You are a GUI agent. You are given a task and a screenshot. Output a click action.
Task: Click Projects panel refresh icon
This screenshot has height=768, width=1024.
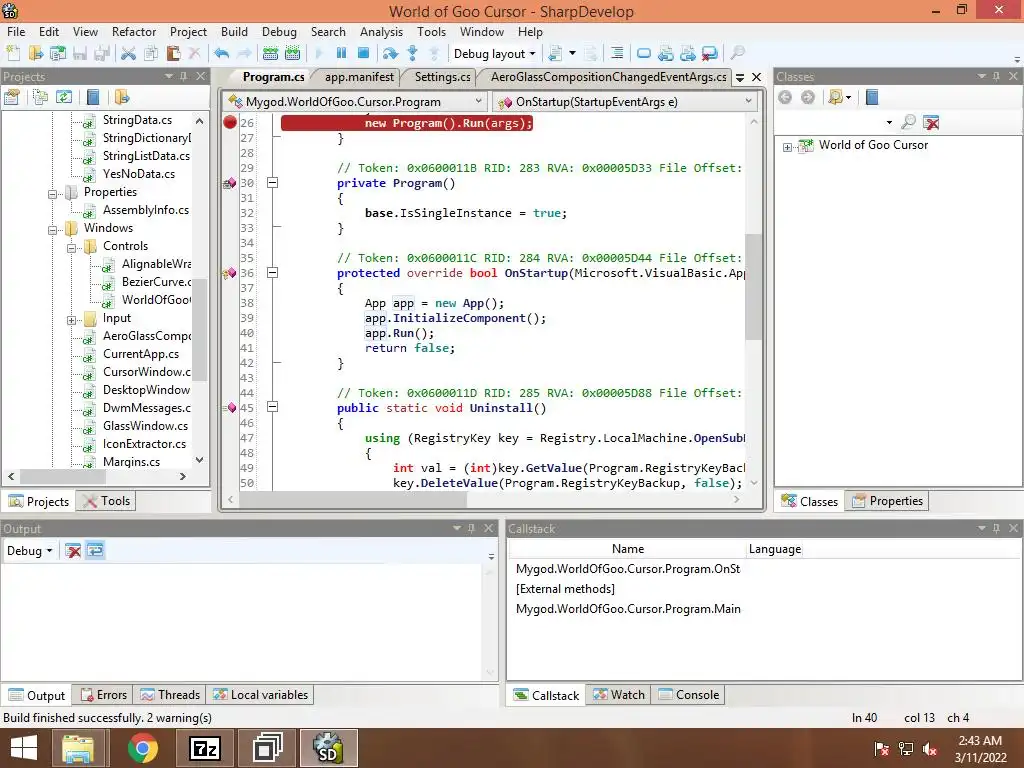click(x=63, y=97)
